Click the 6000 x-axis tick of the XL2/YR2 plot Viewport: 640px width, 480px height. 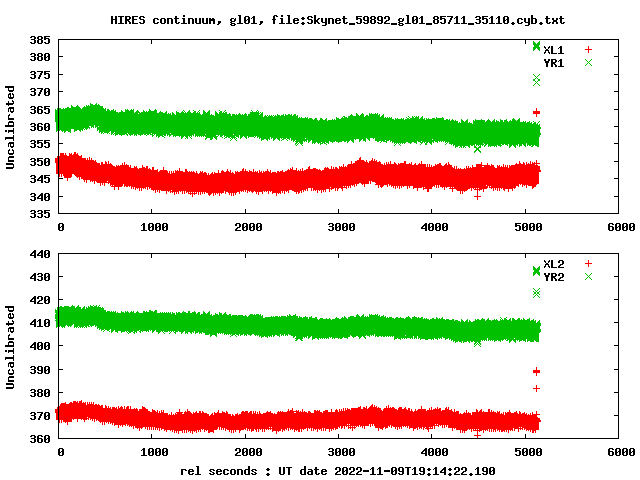click(621, 452)
